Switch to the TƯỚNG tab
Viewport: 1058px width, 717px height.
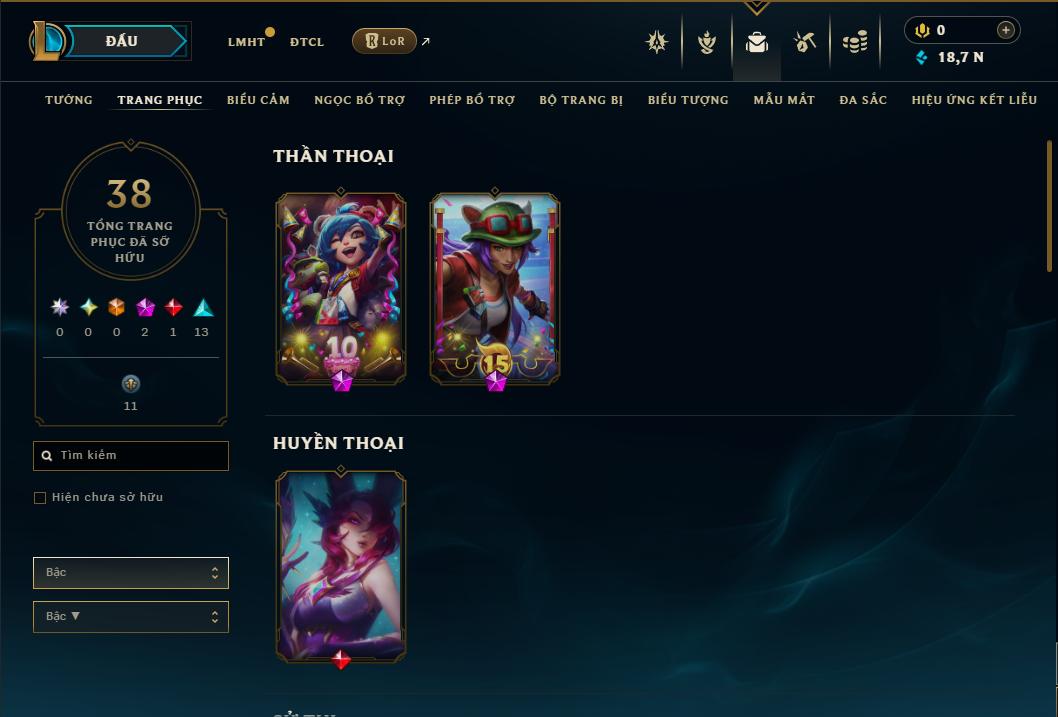pos(69,100)
